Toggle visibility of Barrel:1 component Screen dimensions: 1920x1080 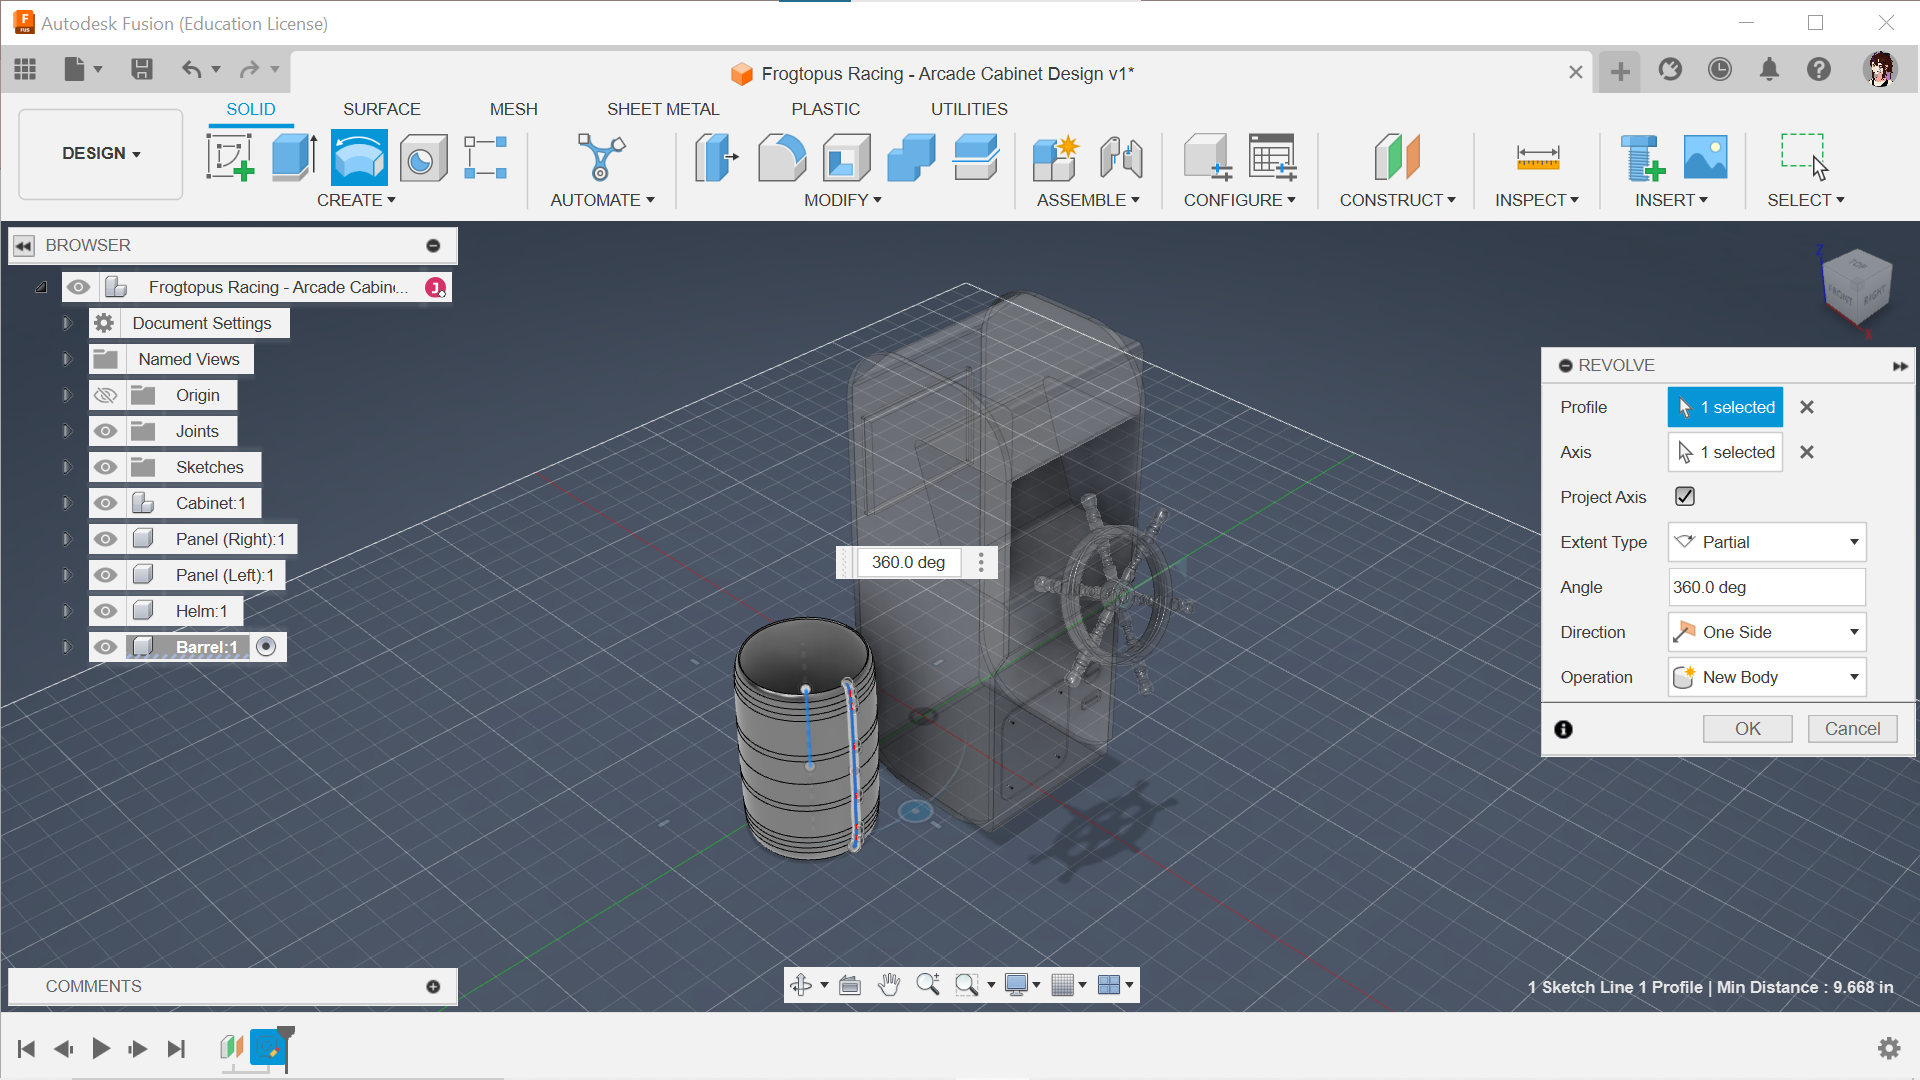[x=104, y=646]
